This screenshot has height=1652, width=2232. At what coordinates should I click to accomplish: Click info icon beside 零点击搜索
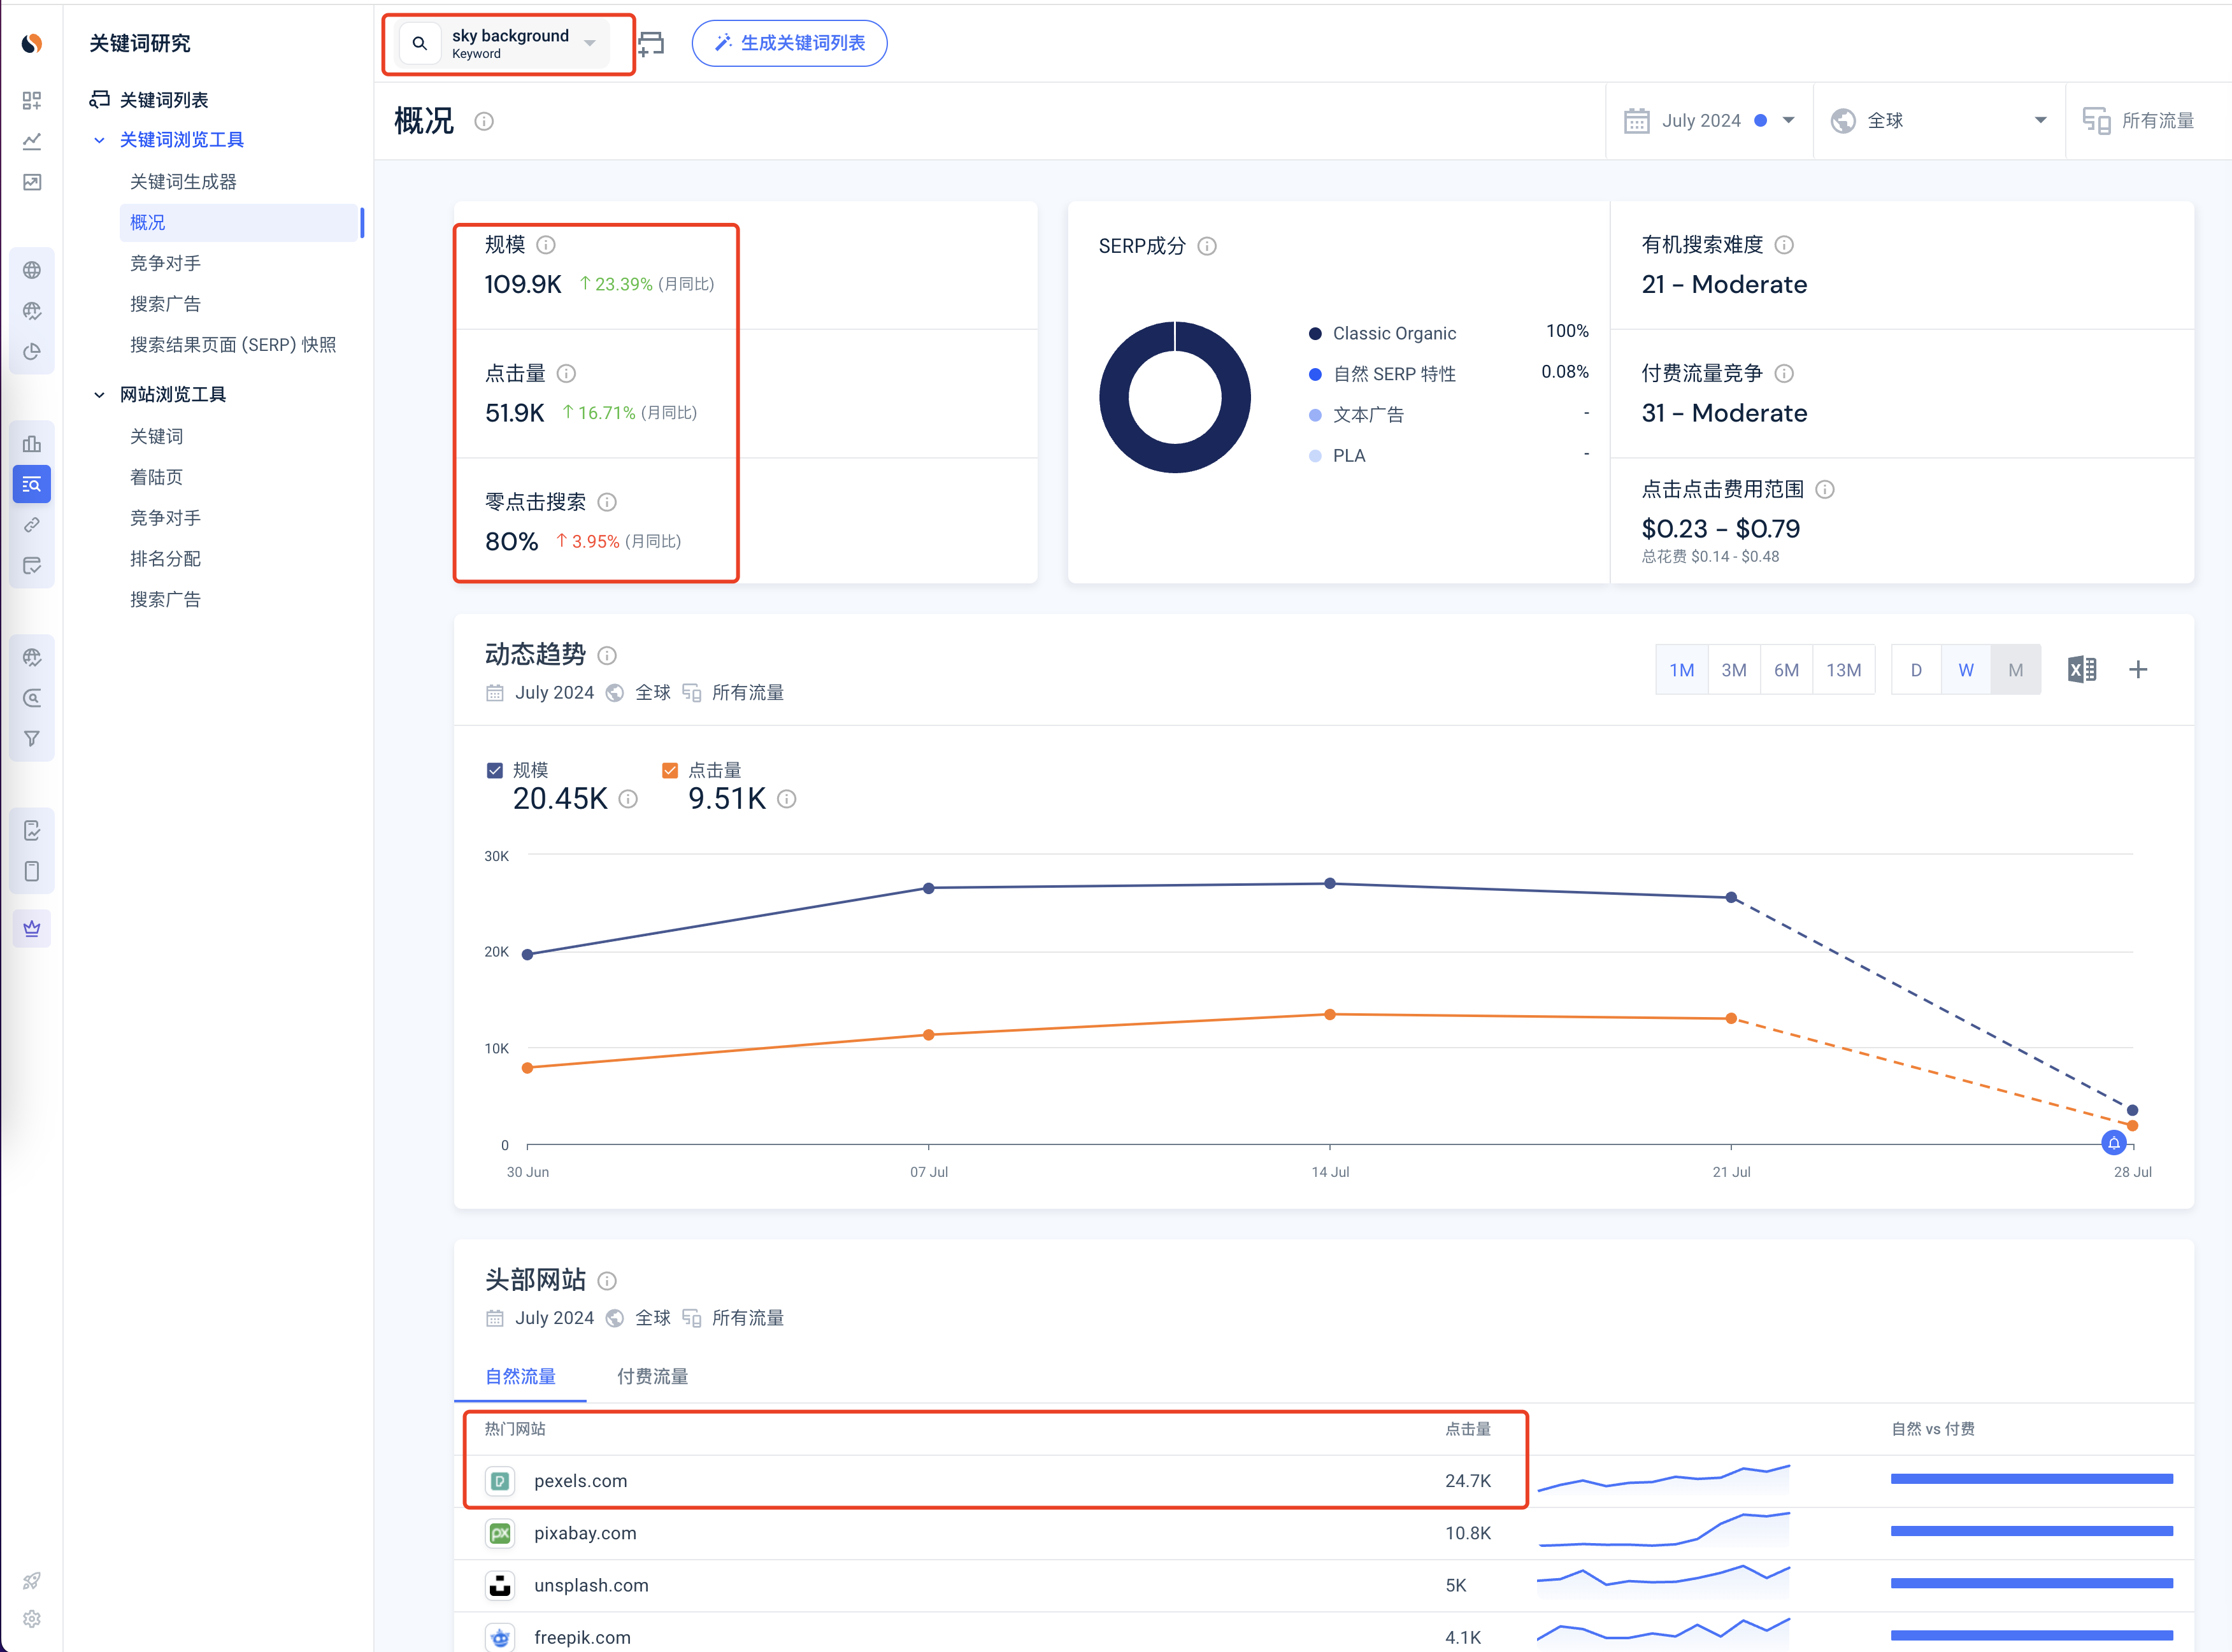coord(607,502)
